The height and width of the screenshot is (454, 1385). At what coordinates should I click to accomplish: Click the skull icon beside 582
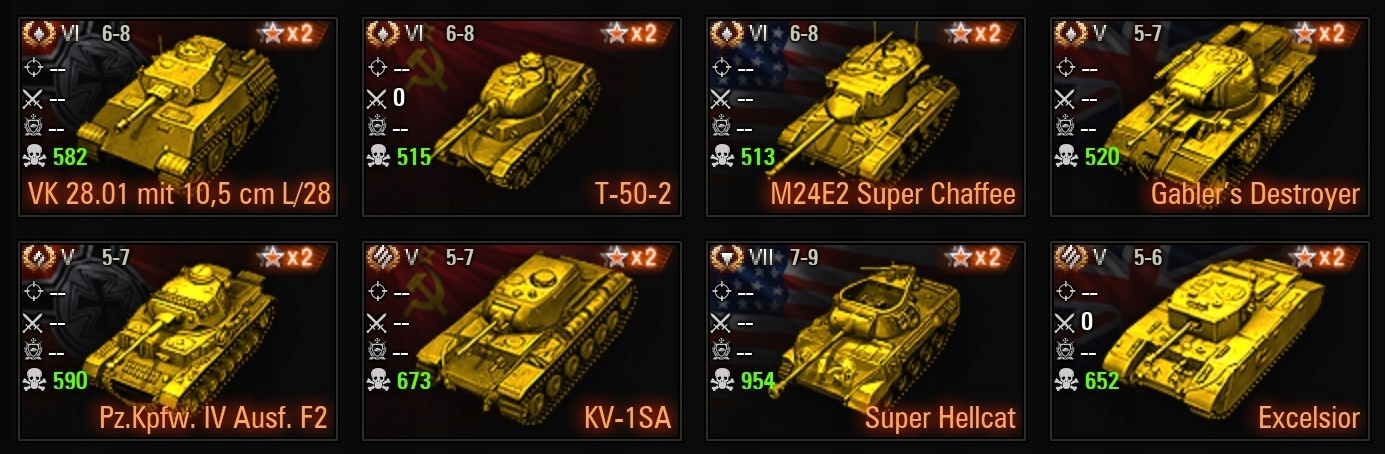click(x=35, y=156)
